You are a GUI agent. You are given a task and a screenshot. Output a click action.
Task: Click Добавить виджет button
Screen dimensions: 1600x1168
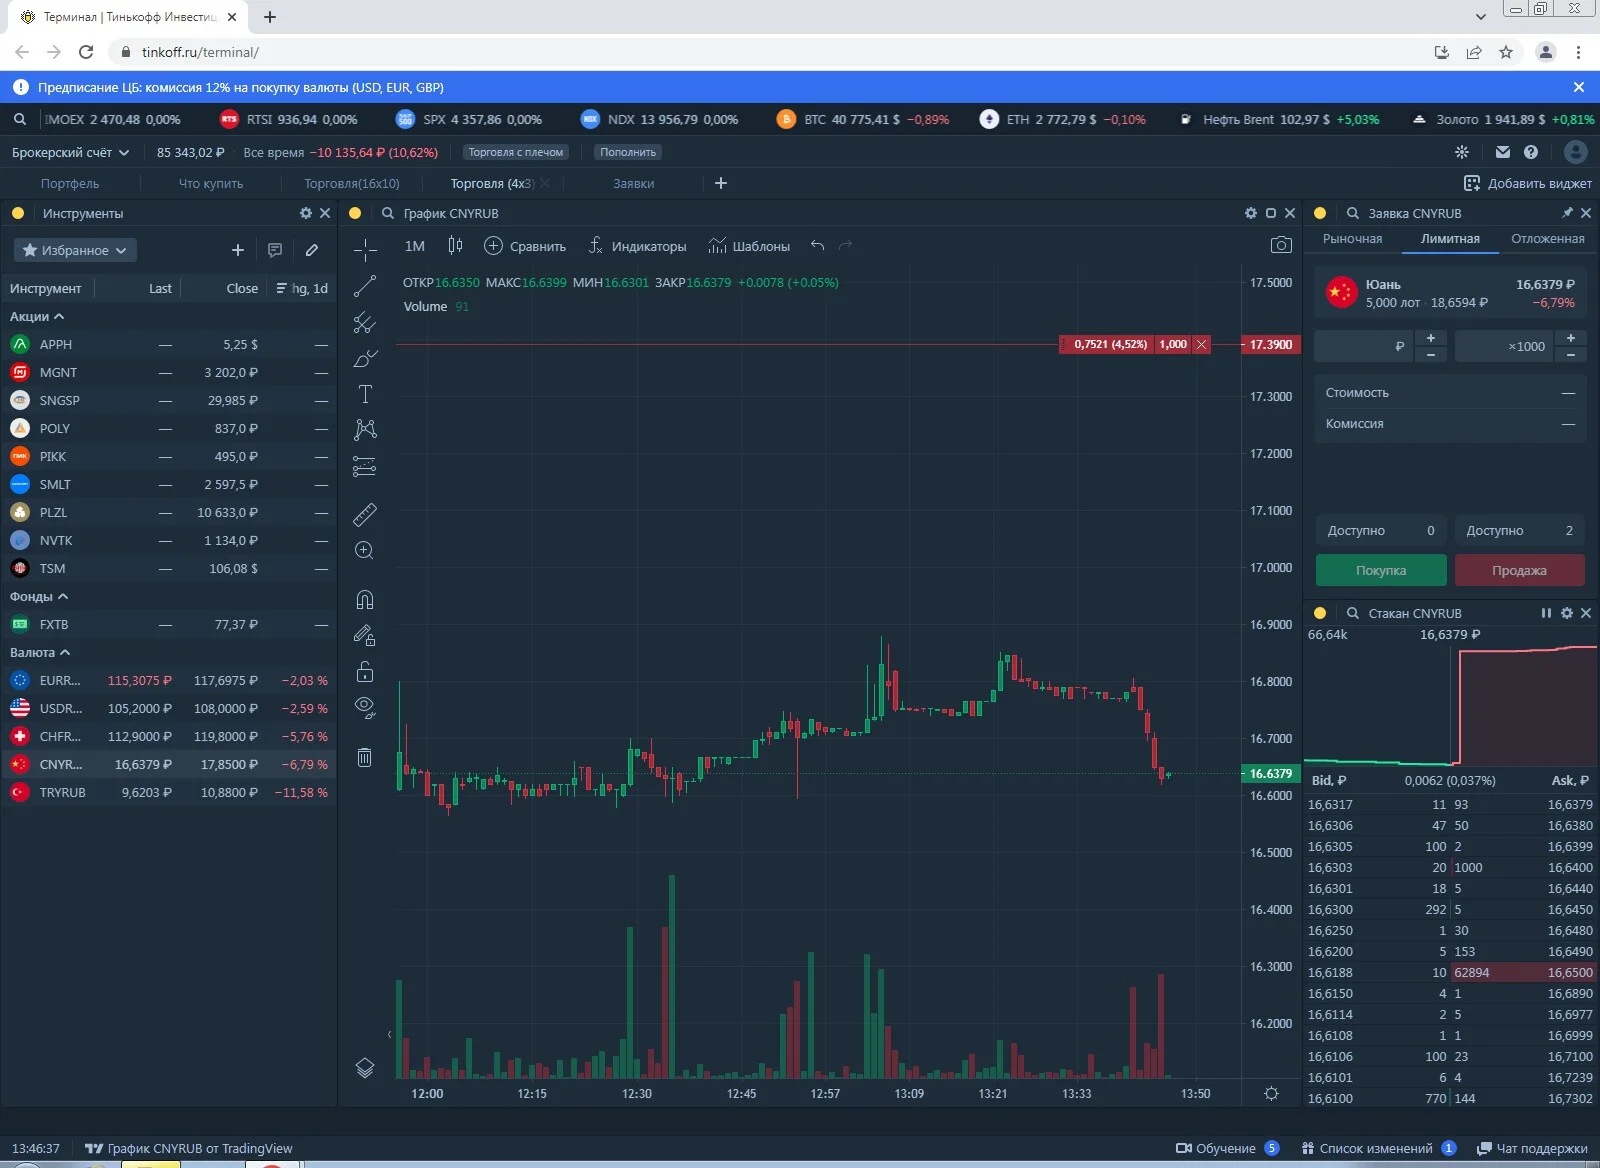pos(1528,184)
